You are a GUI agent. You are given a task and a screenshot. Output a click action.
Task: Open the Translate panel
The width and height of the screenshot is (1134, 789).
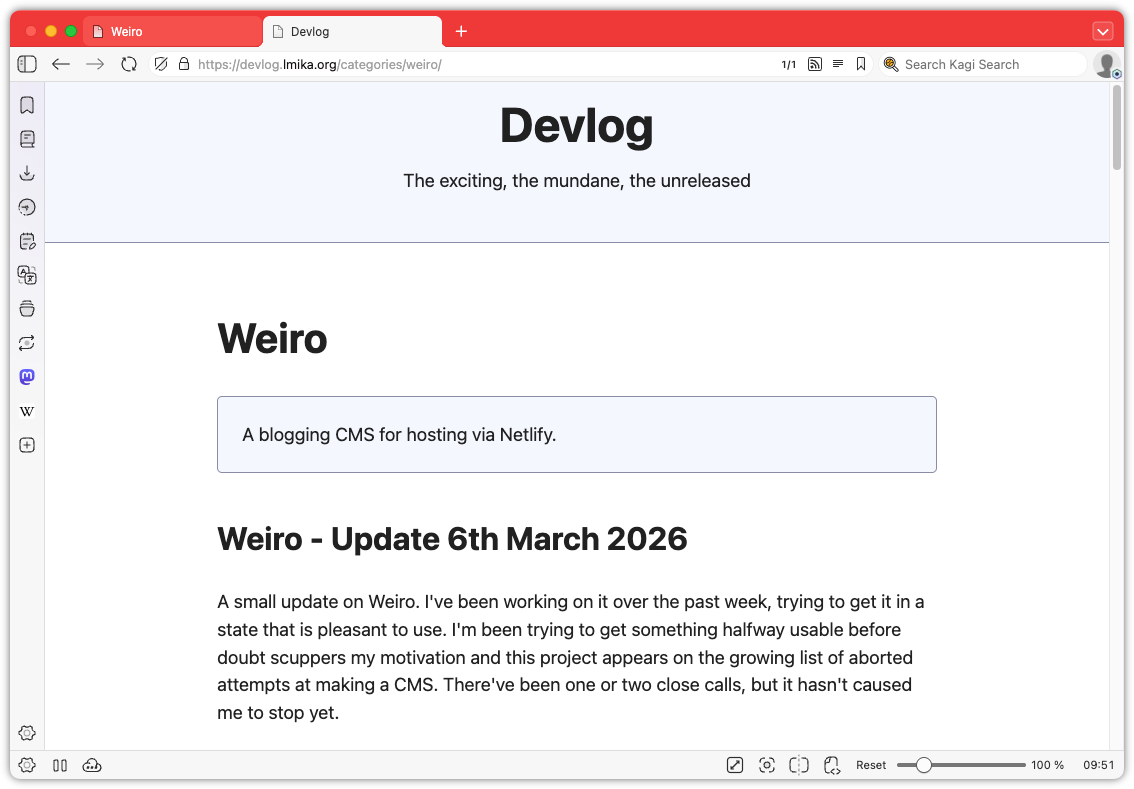click(27, 275)
